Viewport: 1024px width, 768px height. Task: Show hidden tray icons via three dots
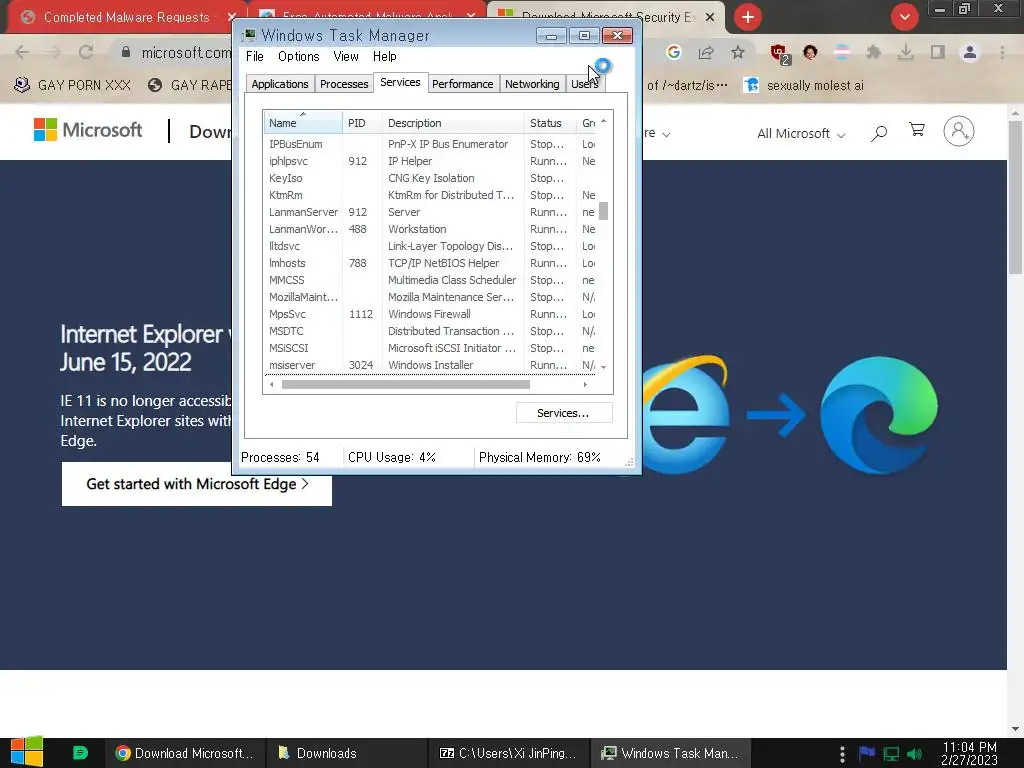[842, 754]
